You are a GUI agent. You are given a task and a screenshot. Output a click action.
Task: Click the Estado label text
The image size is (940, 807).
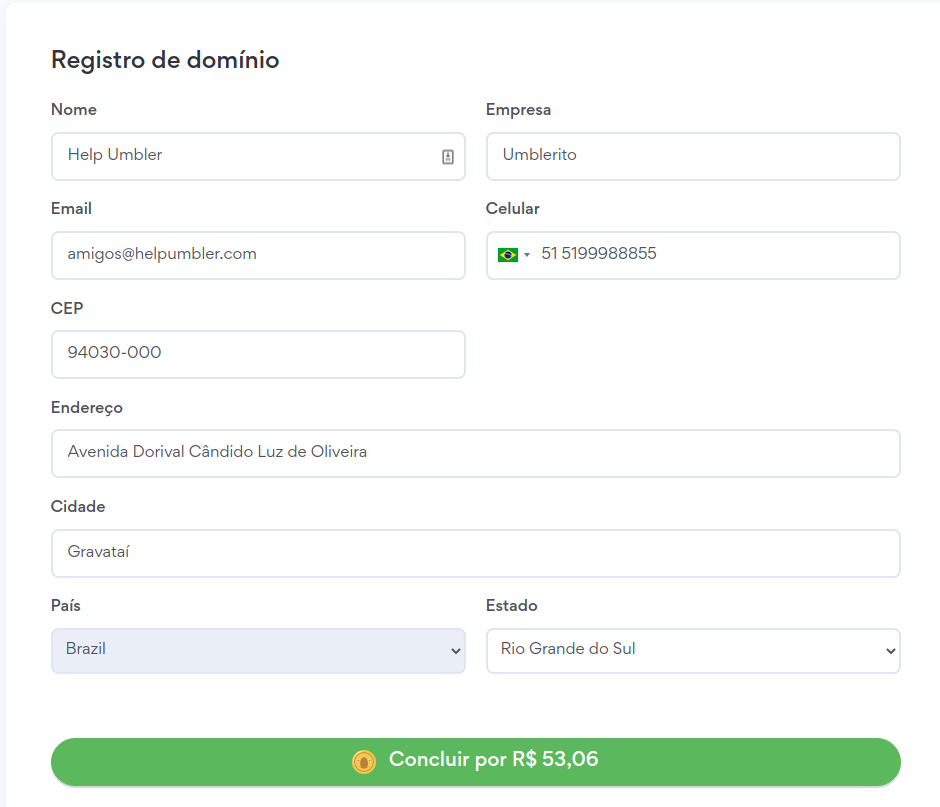pyautogui.click(x=511, y=606)
